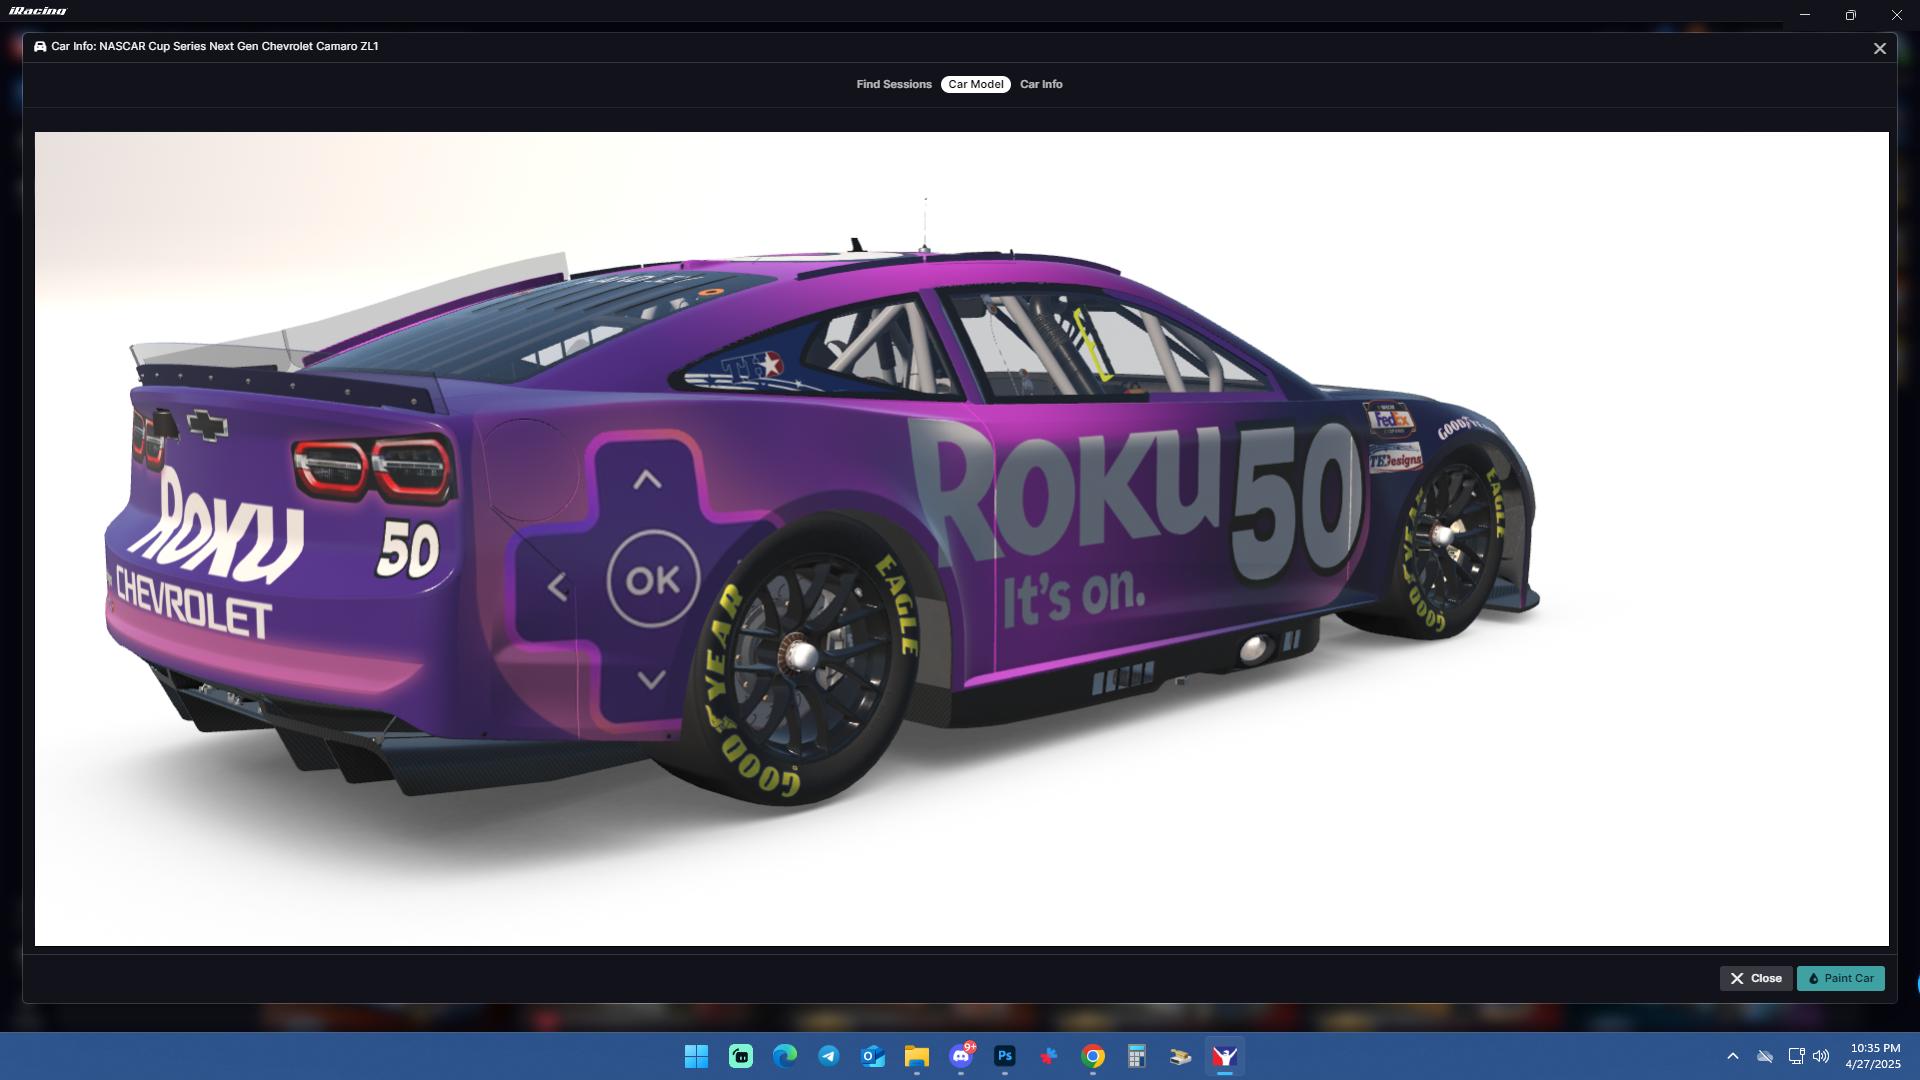Click the iRacing taskbar icon
Image resolution: width=1920 pixels, height=1080 pixels.
pyautogui.click(x=1224, y=1056)
